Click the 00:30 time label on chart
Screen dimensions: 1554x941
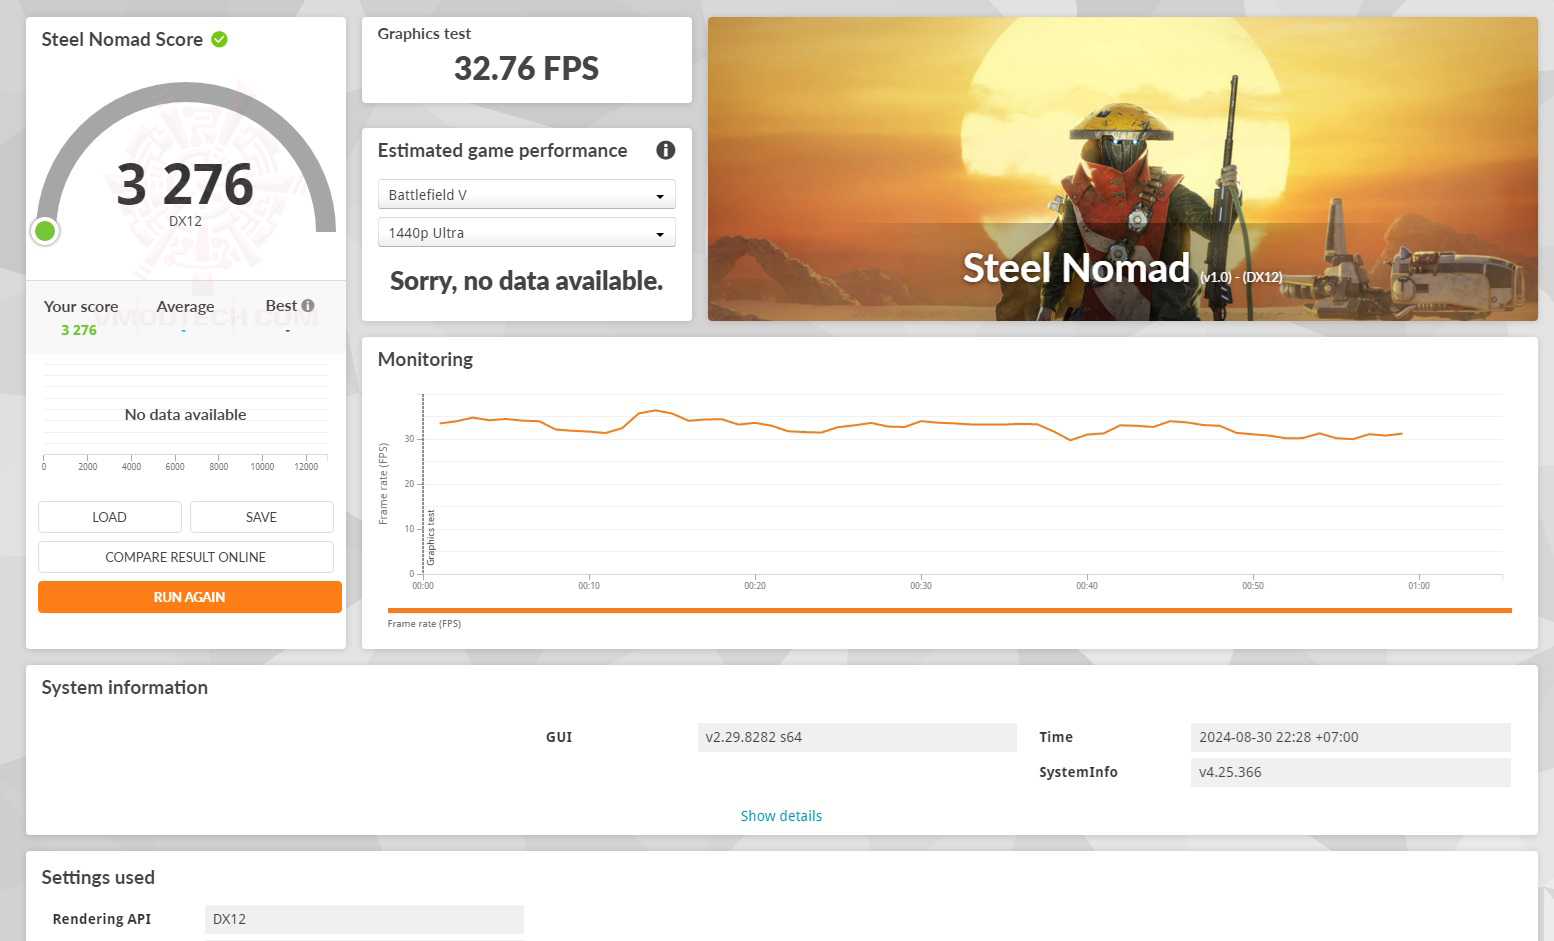coord(921,586)
